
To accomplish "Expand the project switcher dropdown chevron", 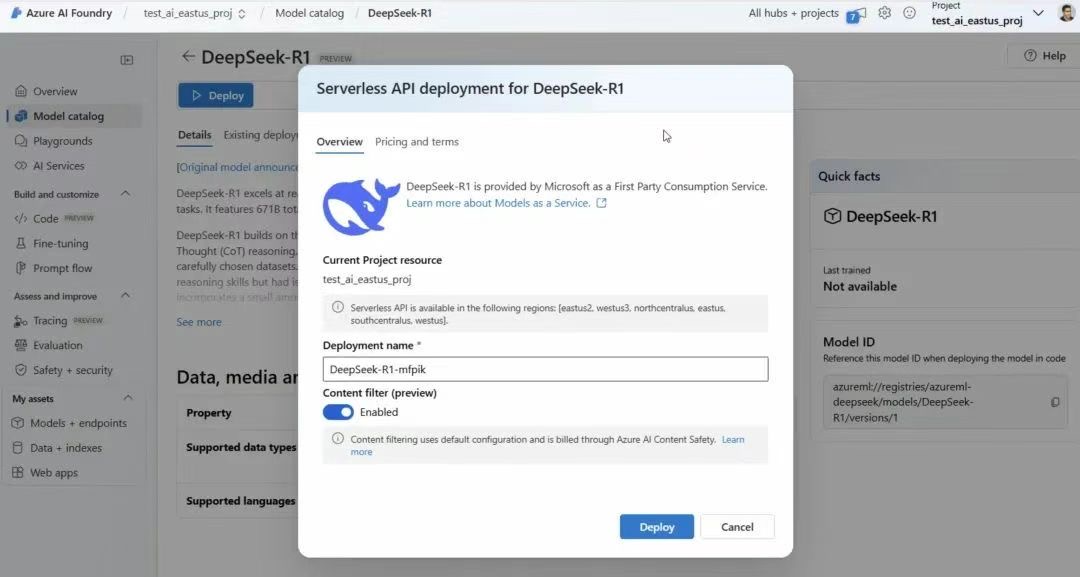I will click(1037, 13).
